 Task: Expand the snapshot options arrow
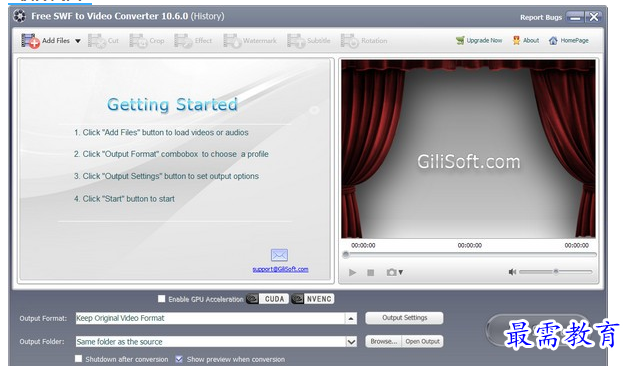[x=401, y=272]
